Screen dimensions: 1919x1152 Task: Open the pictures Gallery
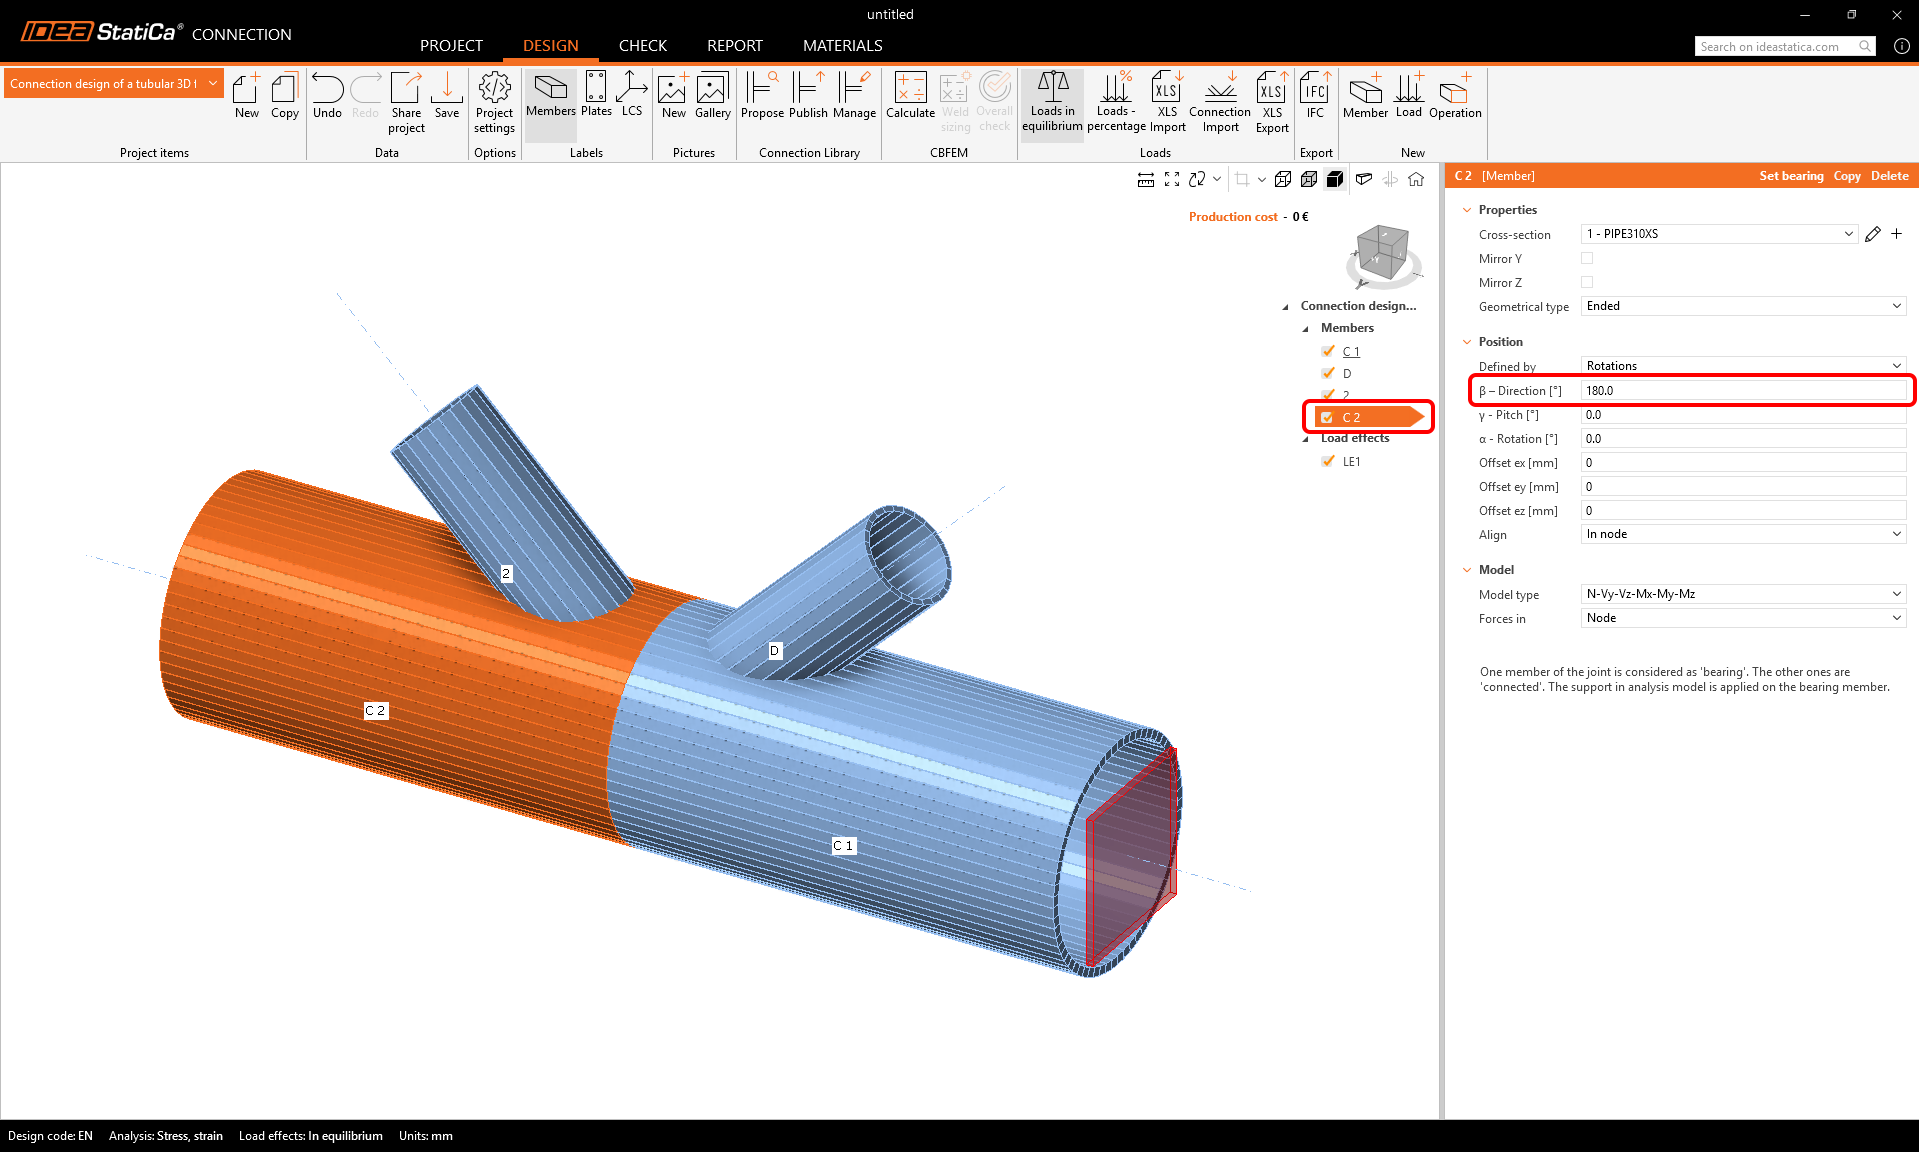click(712, 97)
